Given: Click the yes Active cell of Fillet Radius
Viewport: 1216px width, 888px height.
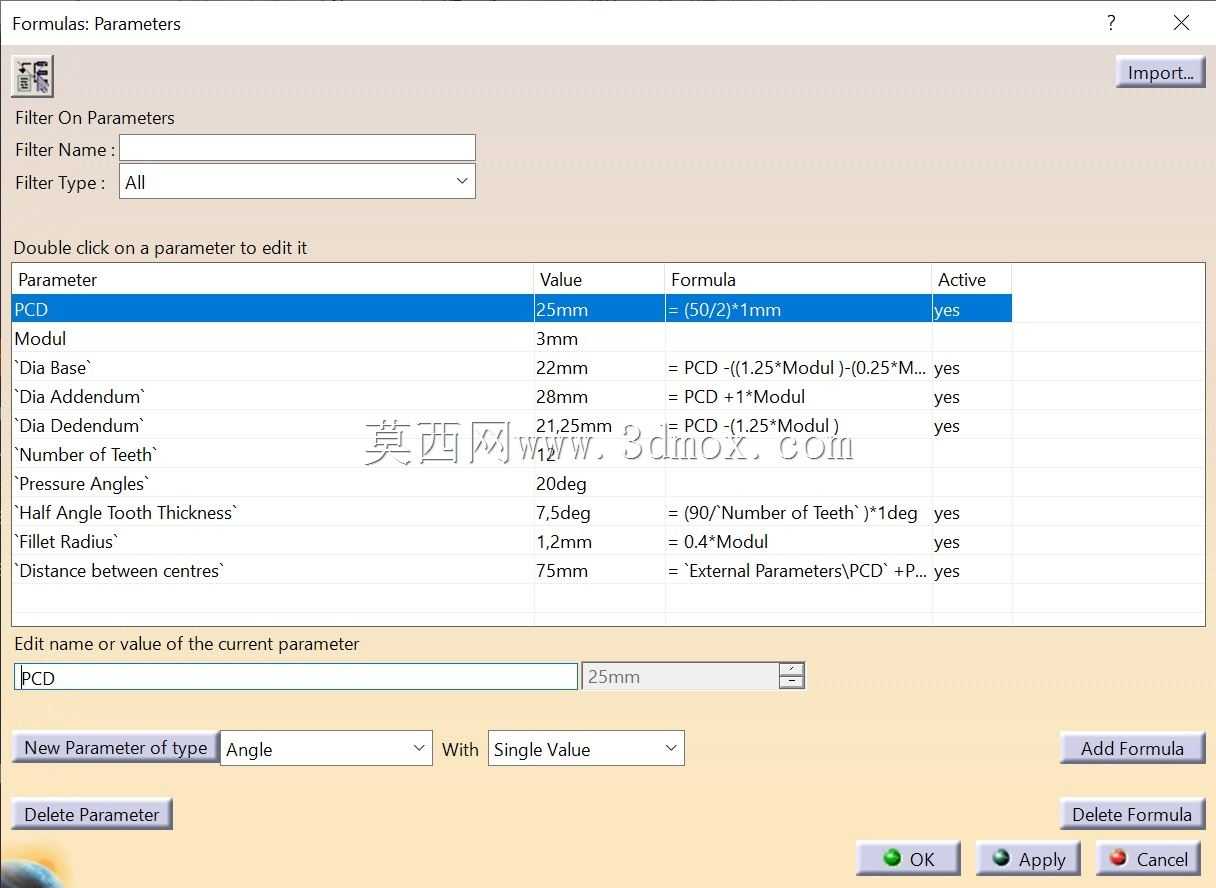Looking at the screenshot, I should point(947,541).
